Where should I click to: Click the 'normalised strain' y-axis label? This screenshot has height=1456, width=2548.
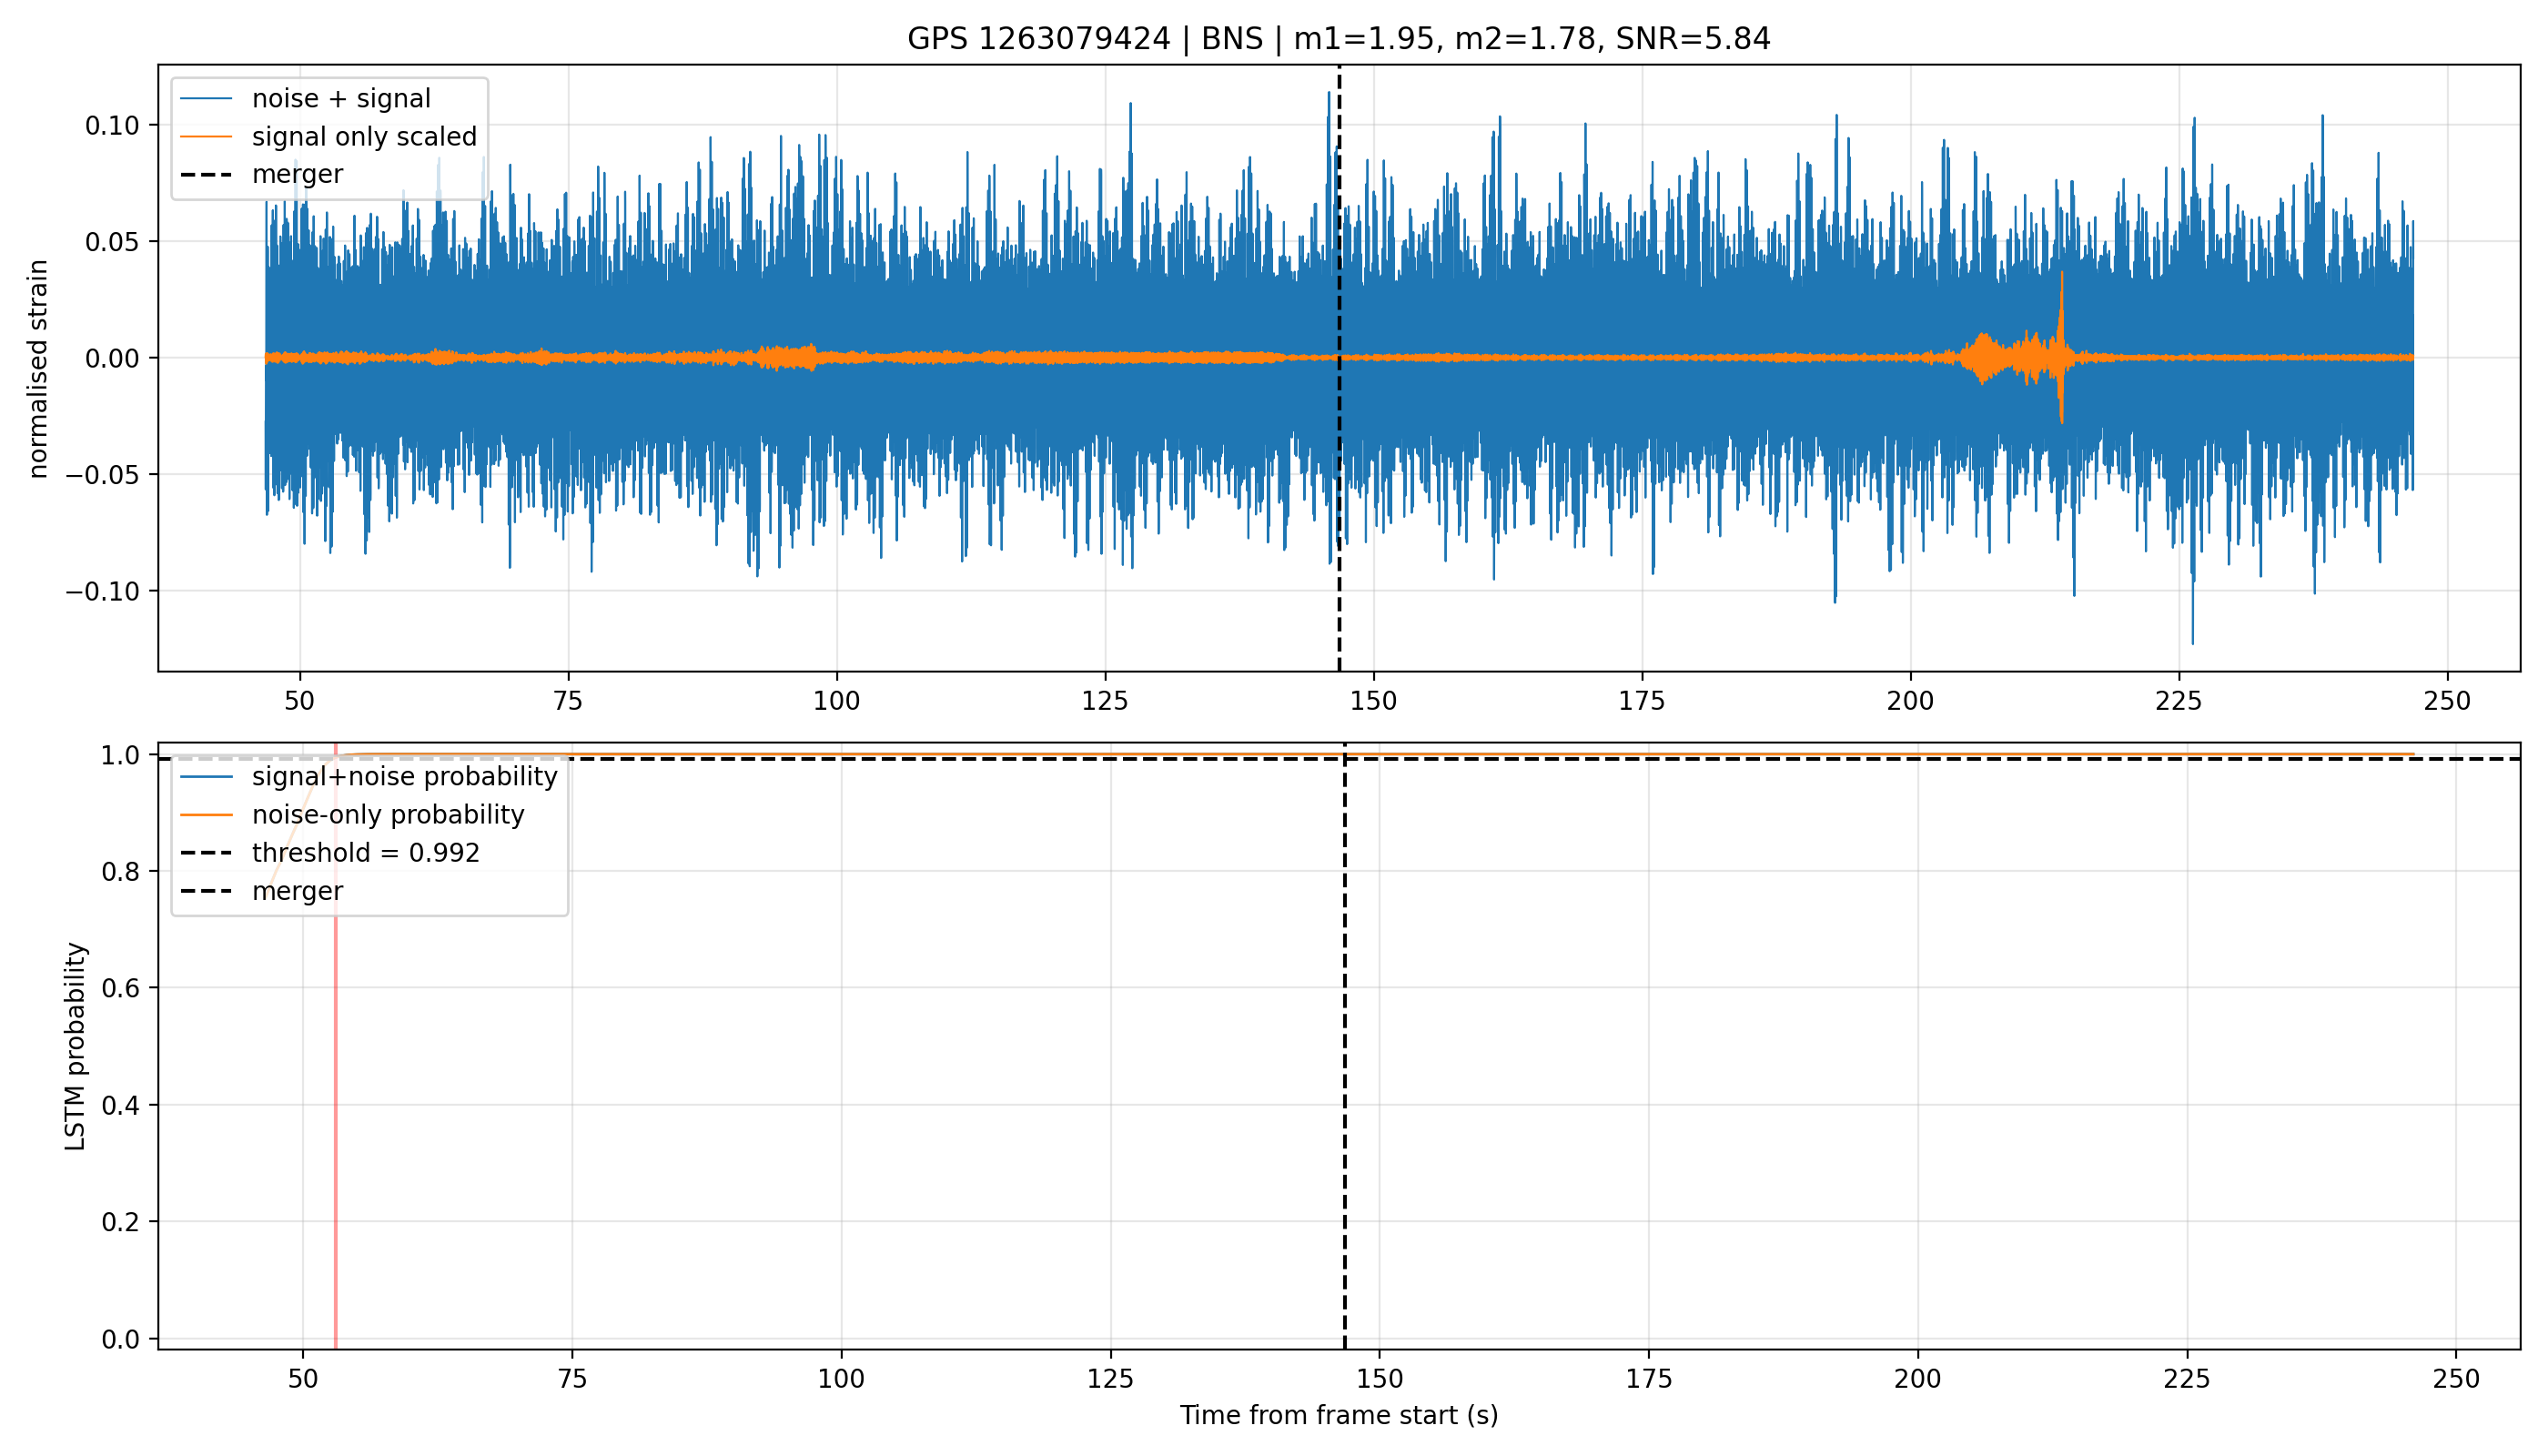(x=38, y=369)
